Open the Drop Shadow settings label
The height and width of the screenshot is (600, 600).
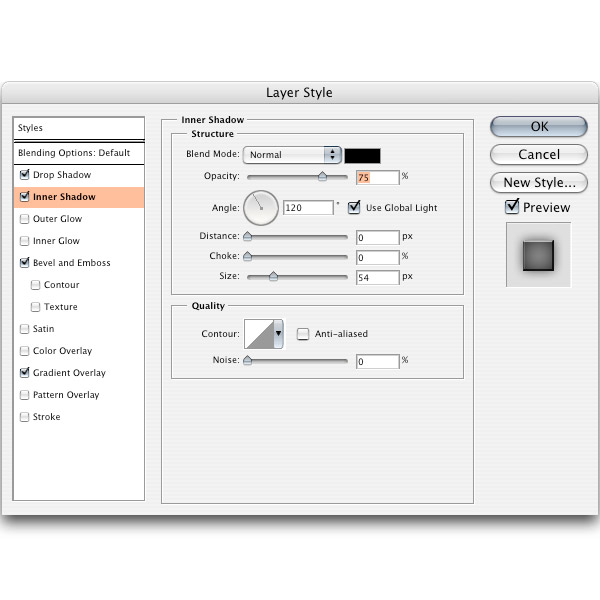(62, 175)
